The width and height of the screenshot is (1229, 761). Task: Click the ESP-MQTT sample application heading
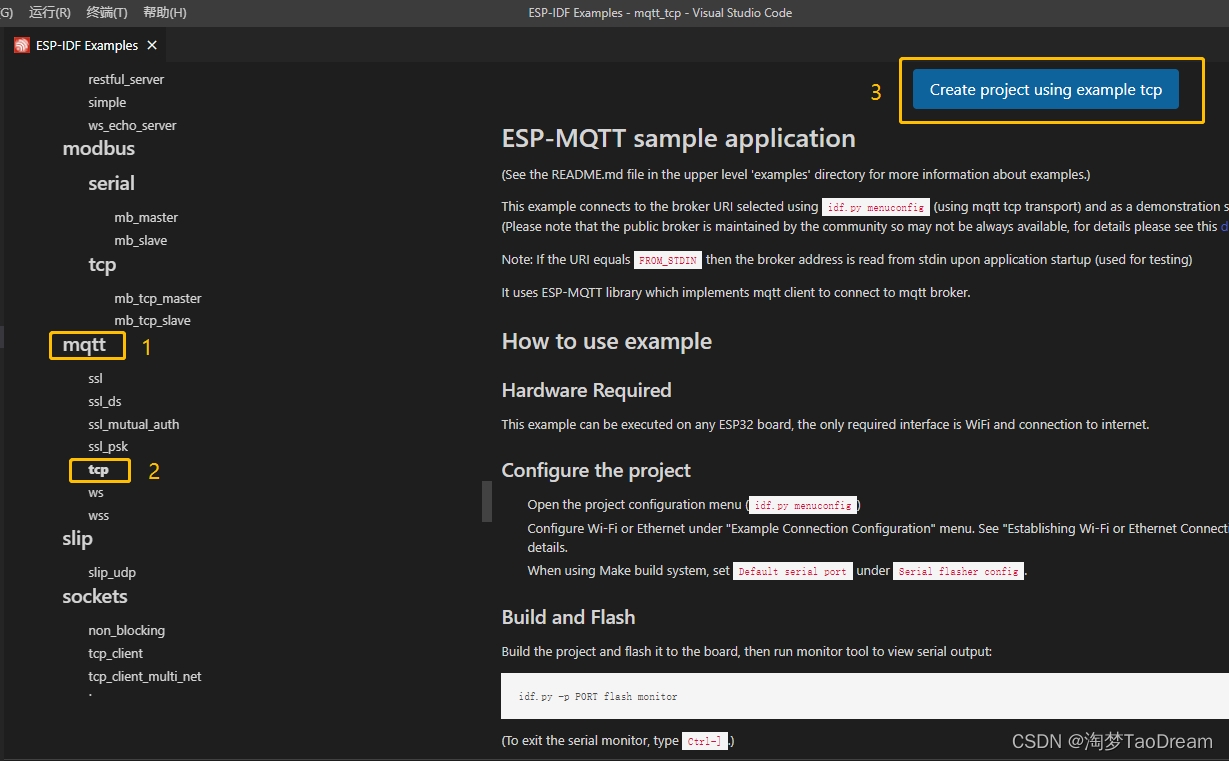coord(679,138)
